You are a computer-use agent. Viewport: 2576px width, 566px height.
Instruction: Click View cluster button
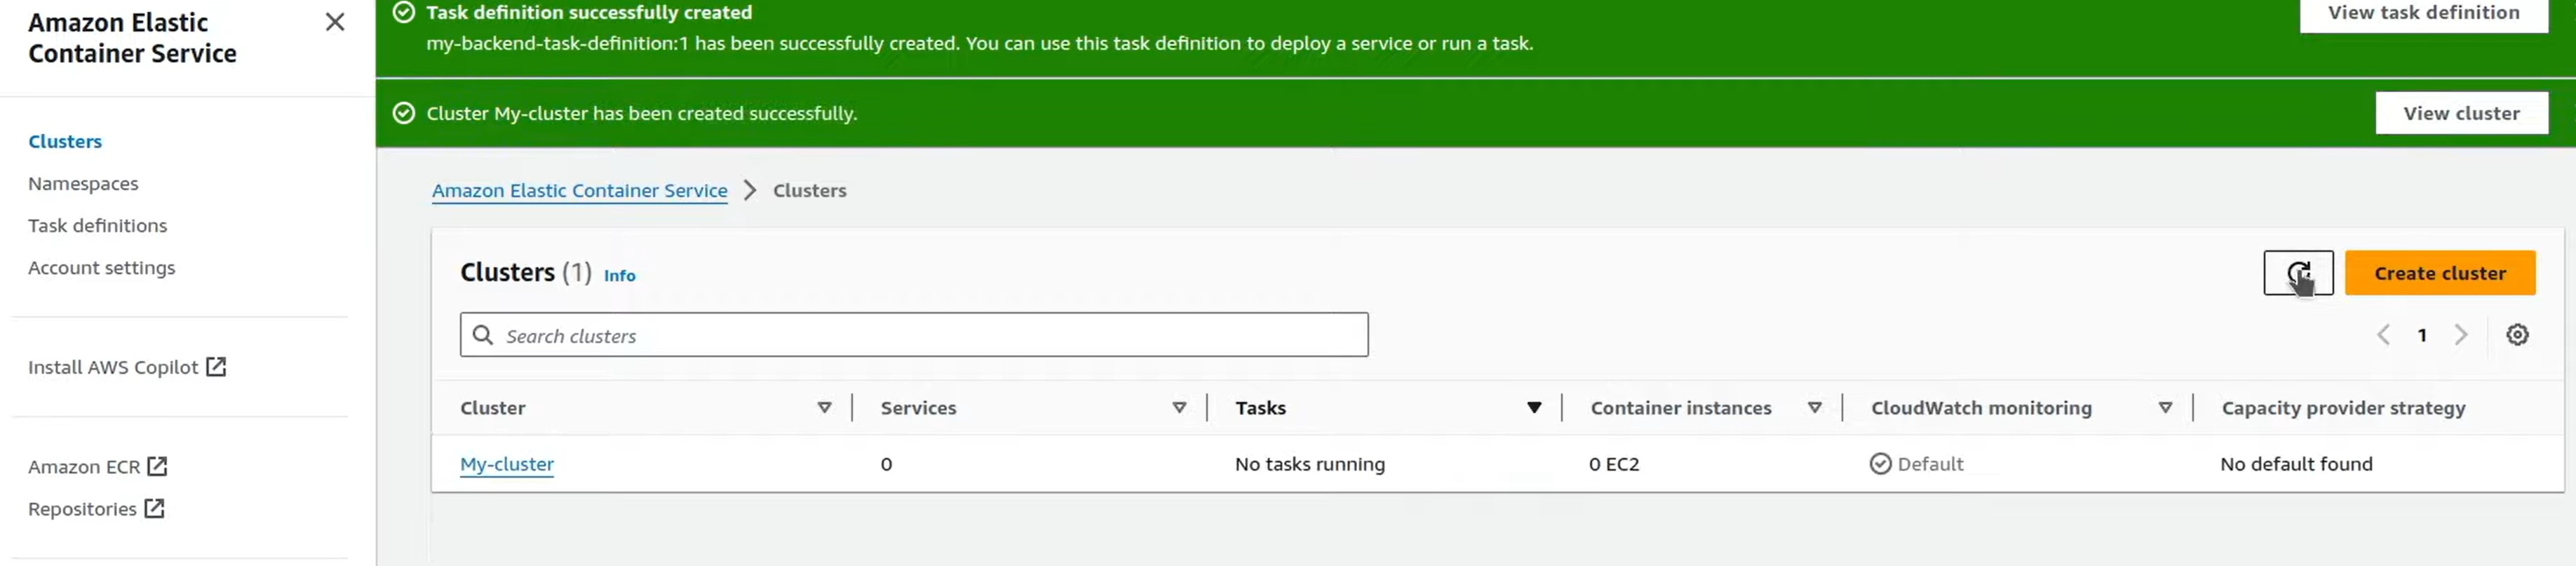tap(2461, 113)
